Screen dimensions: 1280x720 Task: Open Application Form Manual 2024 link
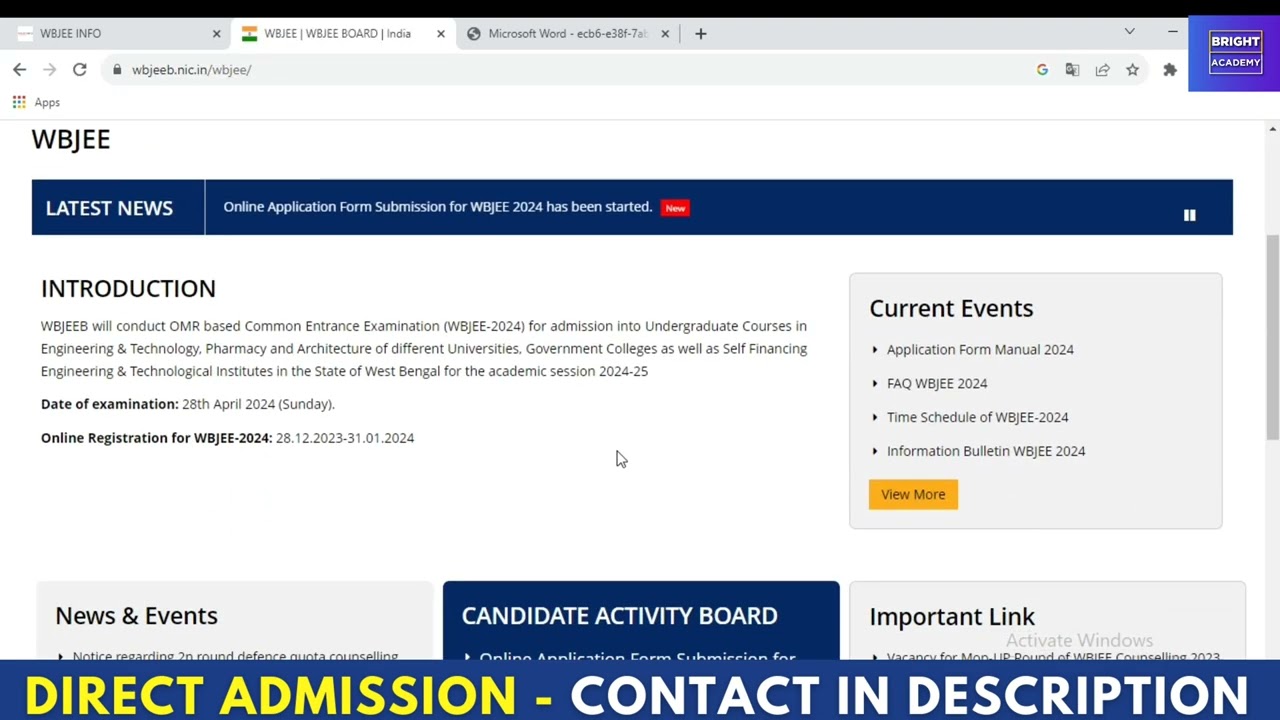[x=980, y=349]
